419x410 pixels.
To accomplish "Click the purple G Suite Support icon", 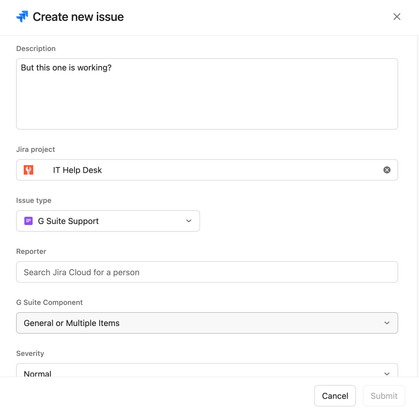I will click(x=28, y=221).
